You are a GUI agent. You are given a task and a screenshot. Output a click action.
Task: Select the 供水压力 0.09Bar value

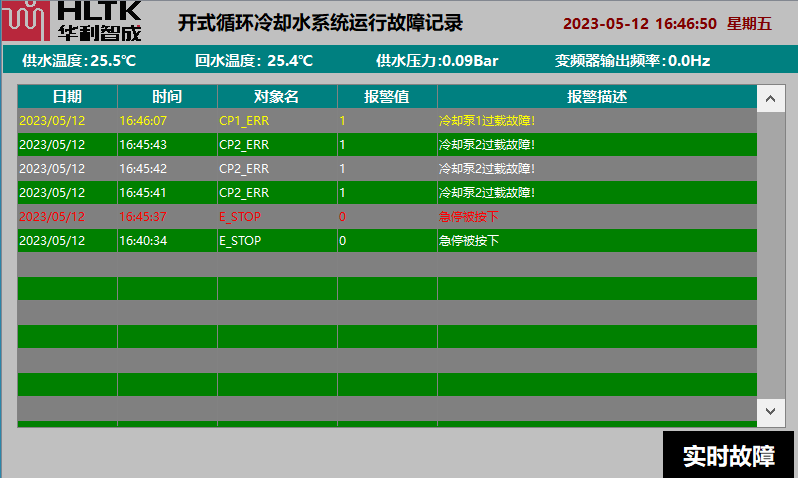point(437,61)
